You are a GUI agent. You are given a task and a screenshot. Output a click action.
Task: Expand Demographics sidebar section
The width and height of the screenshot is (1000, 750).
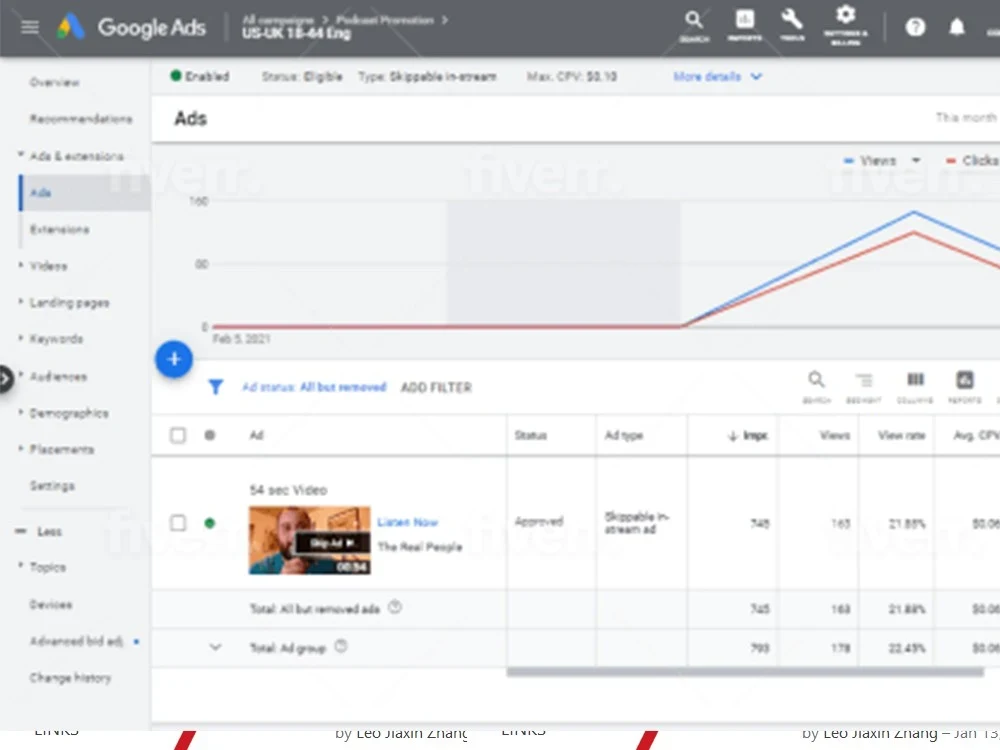coord(20,412)
